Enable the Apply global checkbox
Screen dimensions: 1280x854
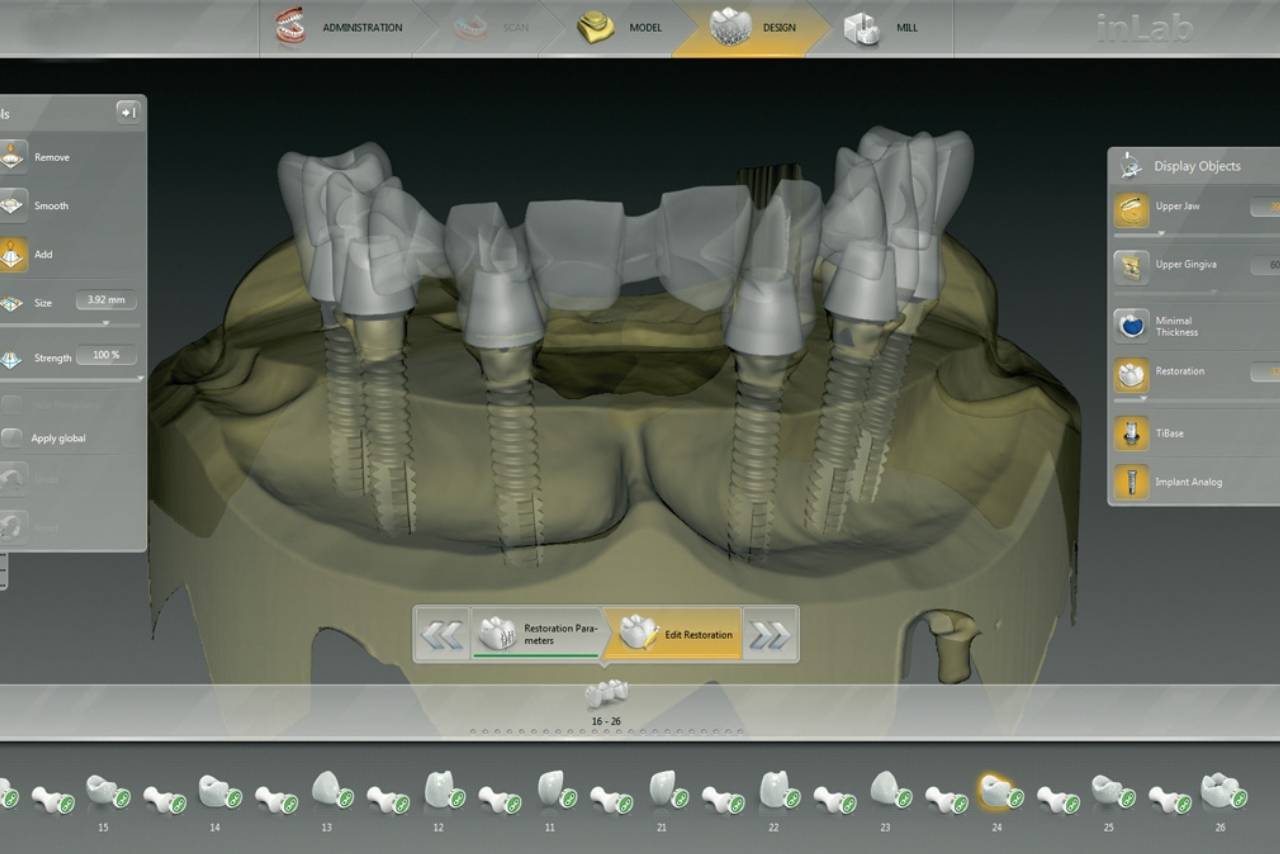(x=12, y=438)
